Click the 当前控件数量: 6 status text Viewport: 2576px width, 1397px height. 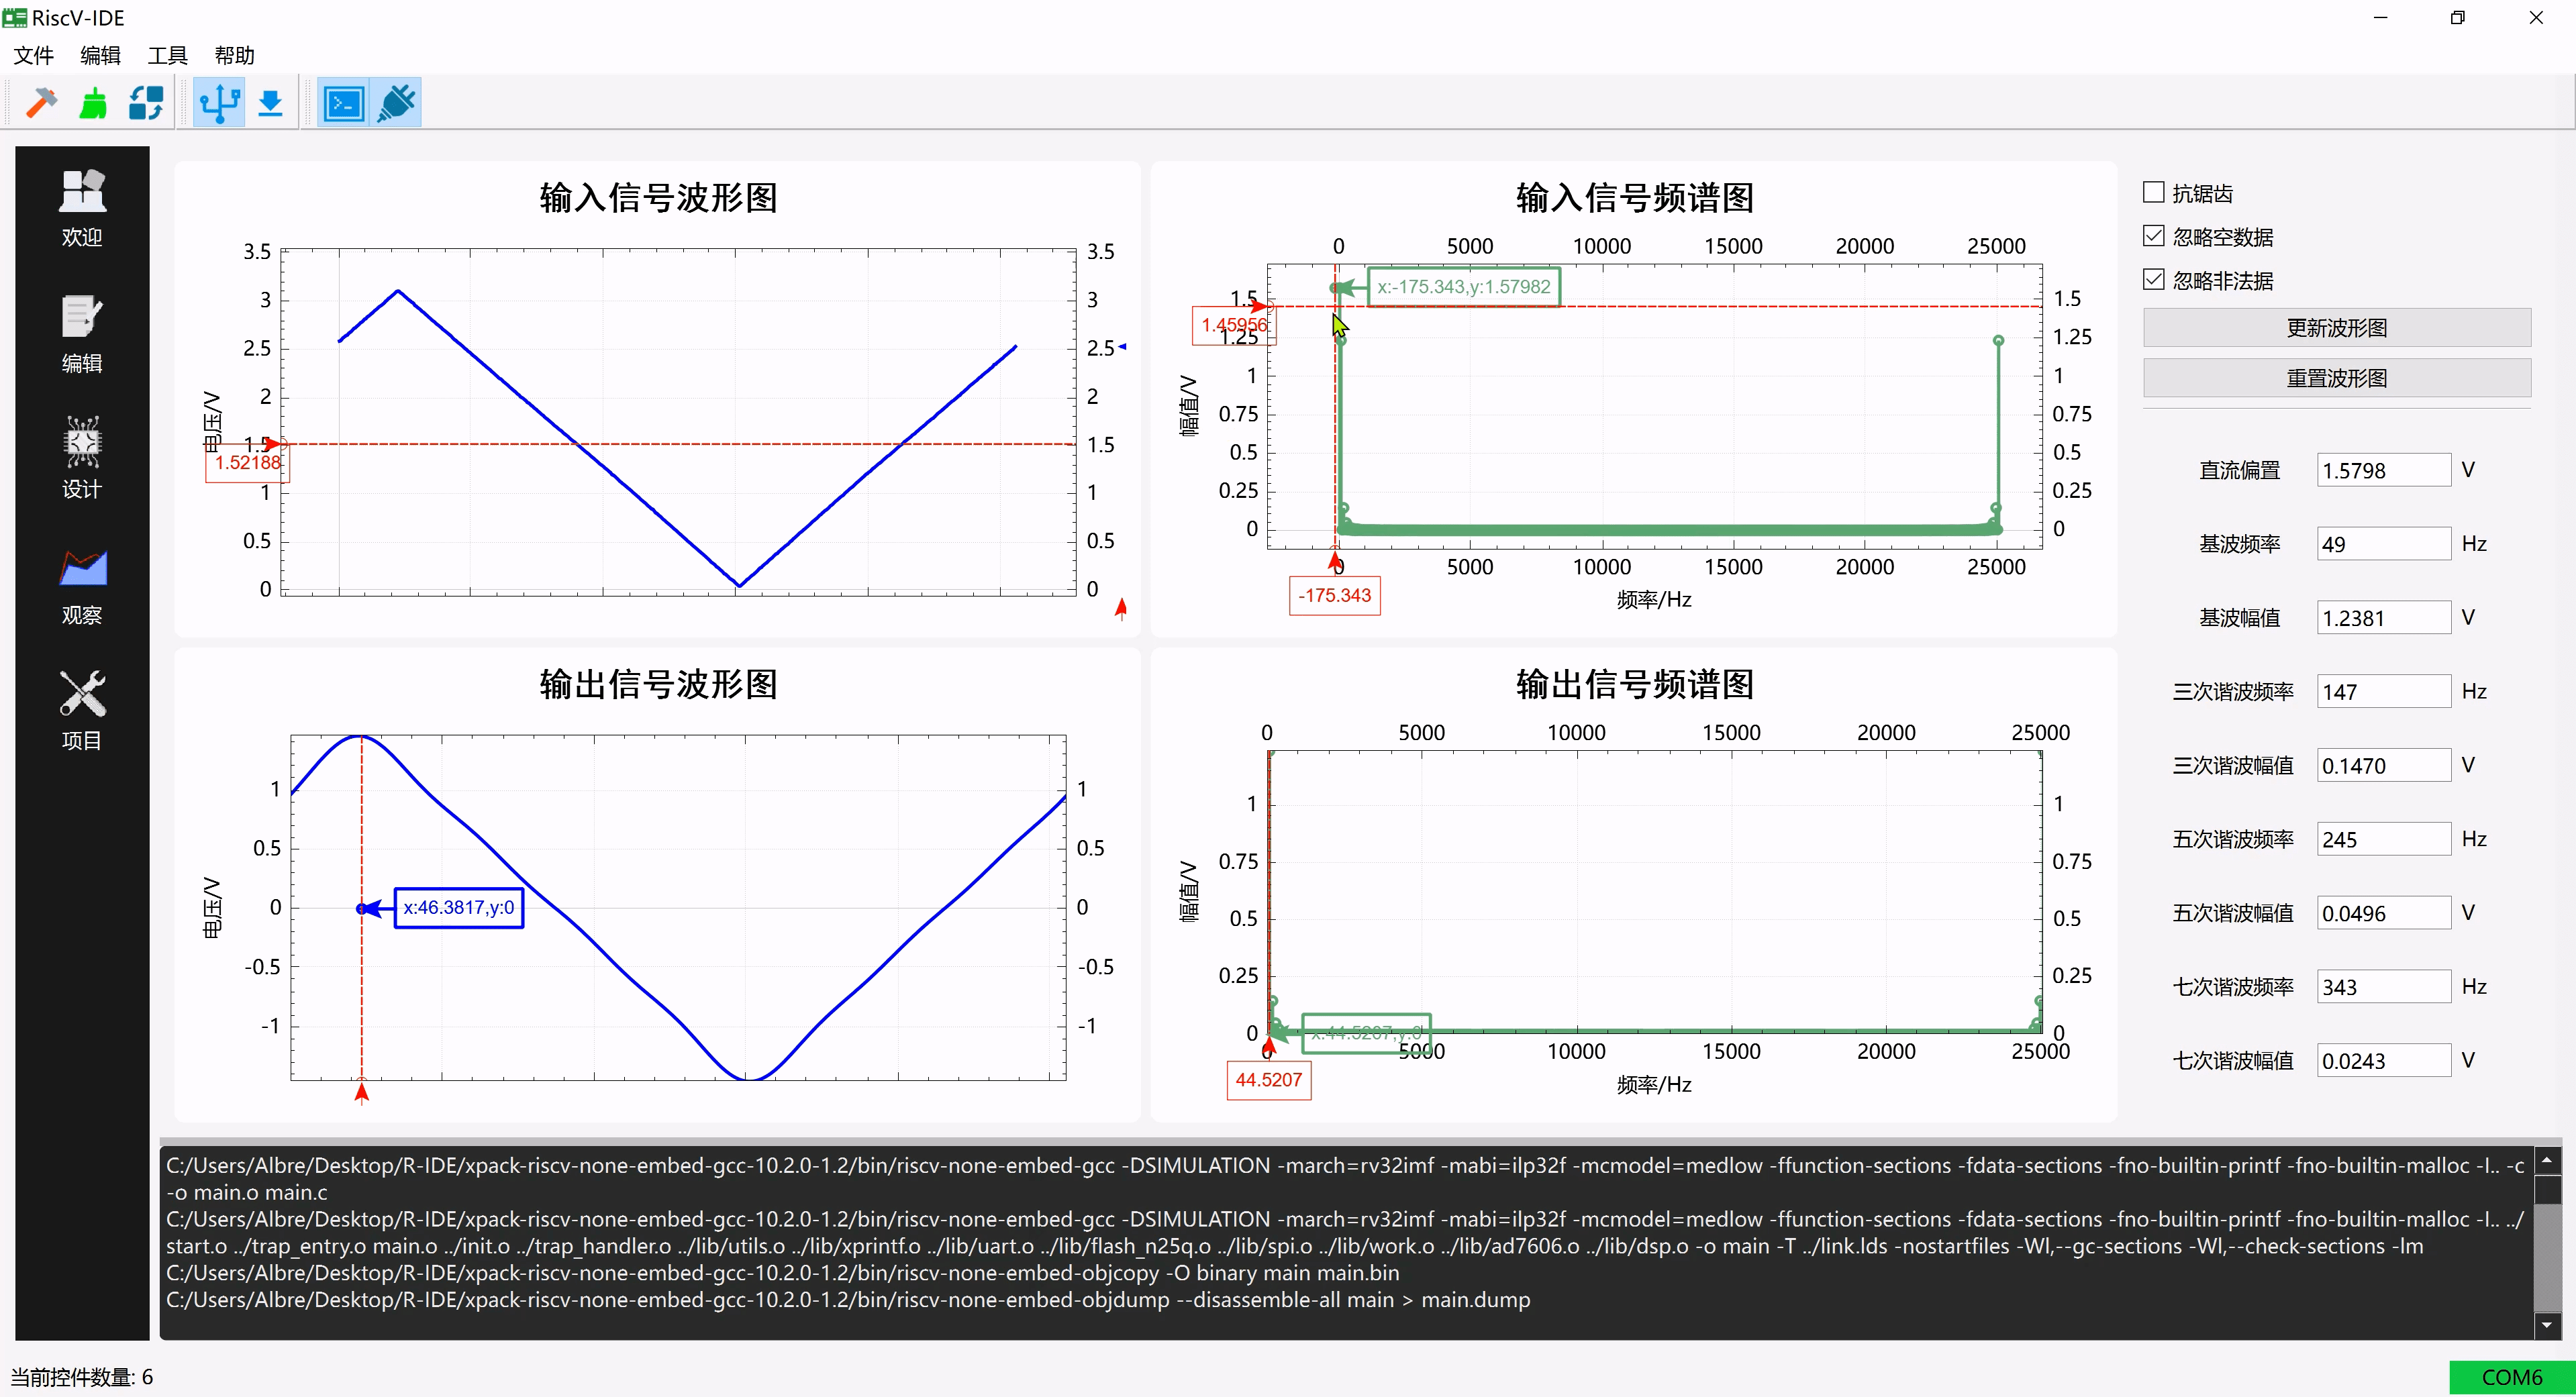click(82, 1377)
